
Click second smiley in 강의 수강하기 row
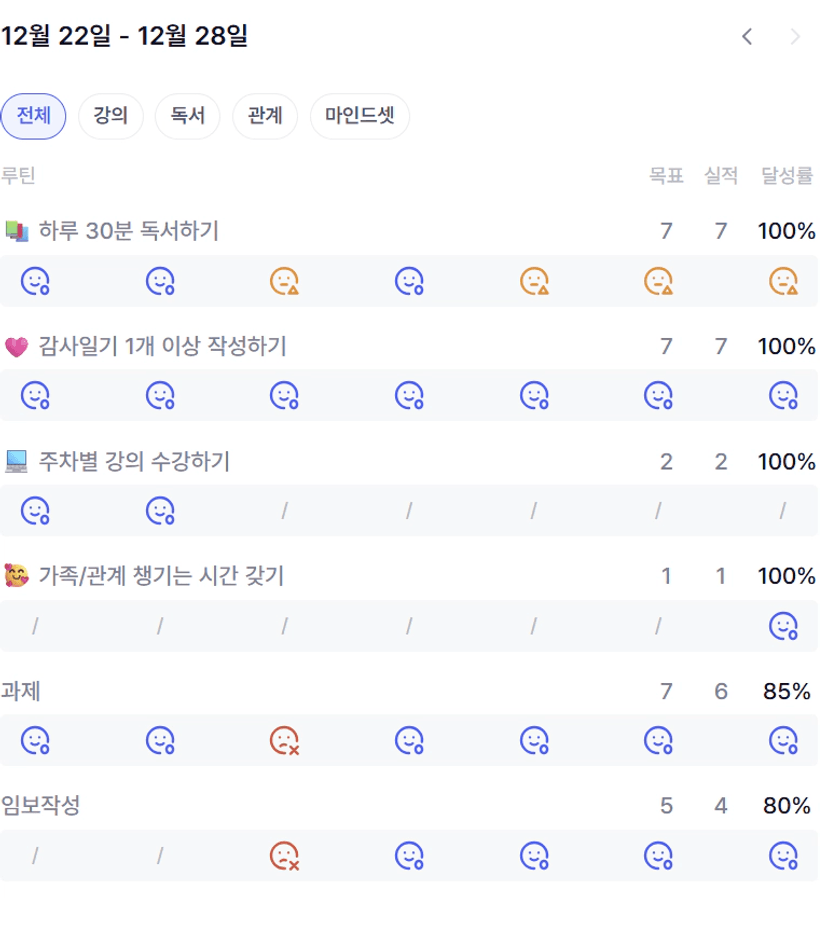[160, 511]
